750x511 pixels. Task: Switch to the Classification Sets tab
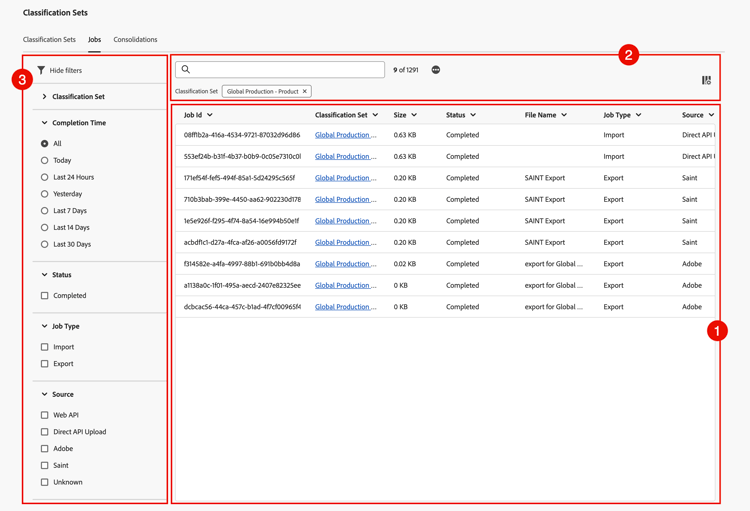49,40
